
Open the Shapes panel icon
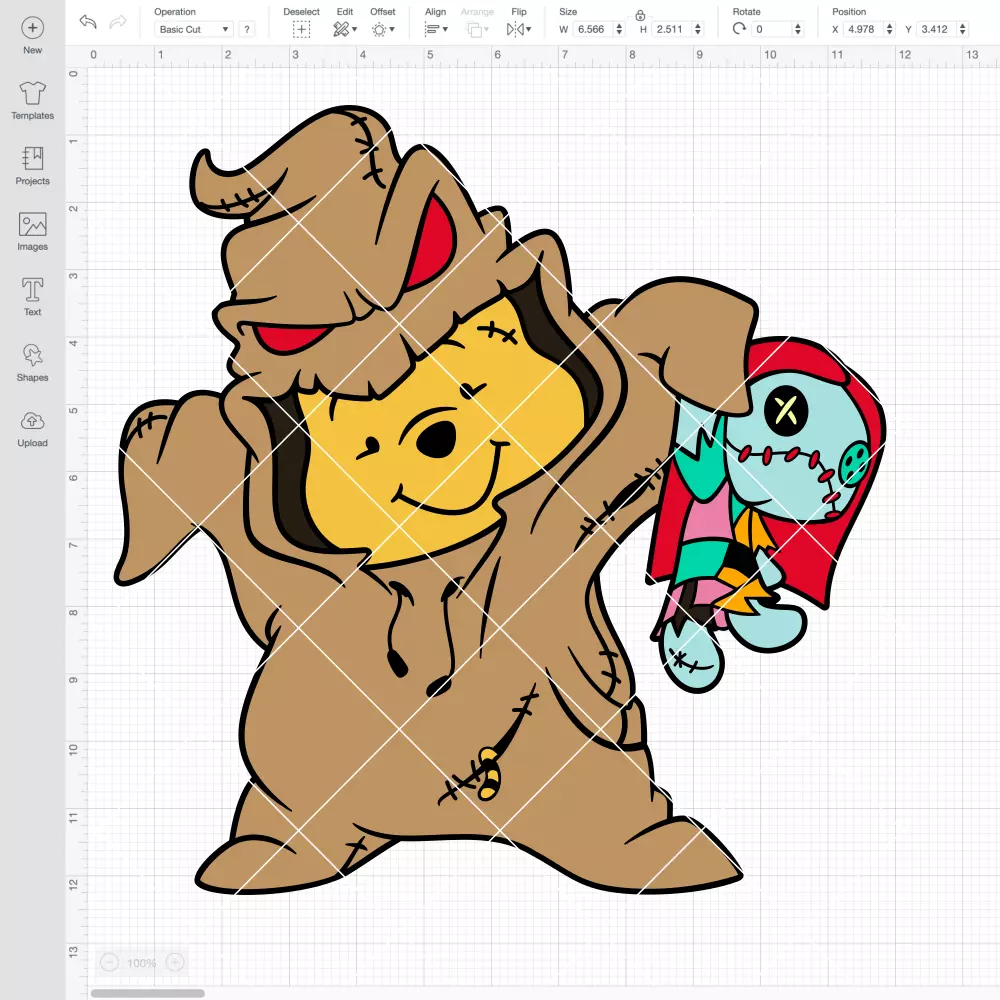pos(33,355)
